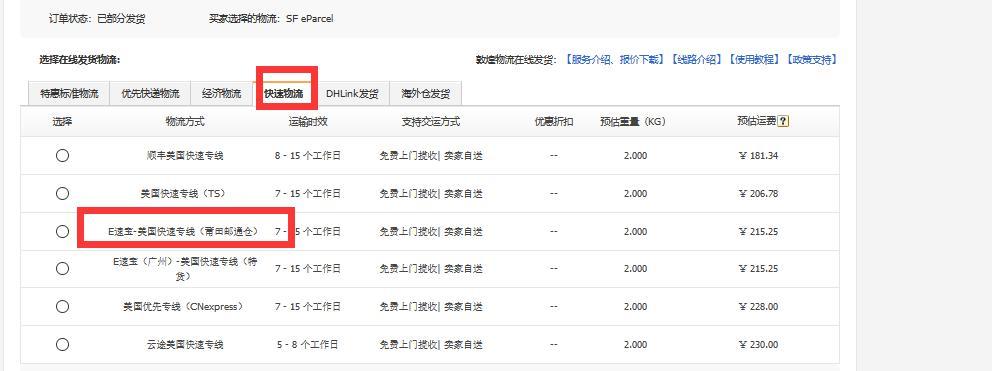
Task: Click the 云途美国快速专线 logistics name
Action: click(x=185, y=345)
